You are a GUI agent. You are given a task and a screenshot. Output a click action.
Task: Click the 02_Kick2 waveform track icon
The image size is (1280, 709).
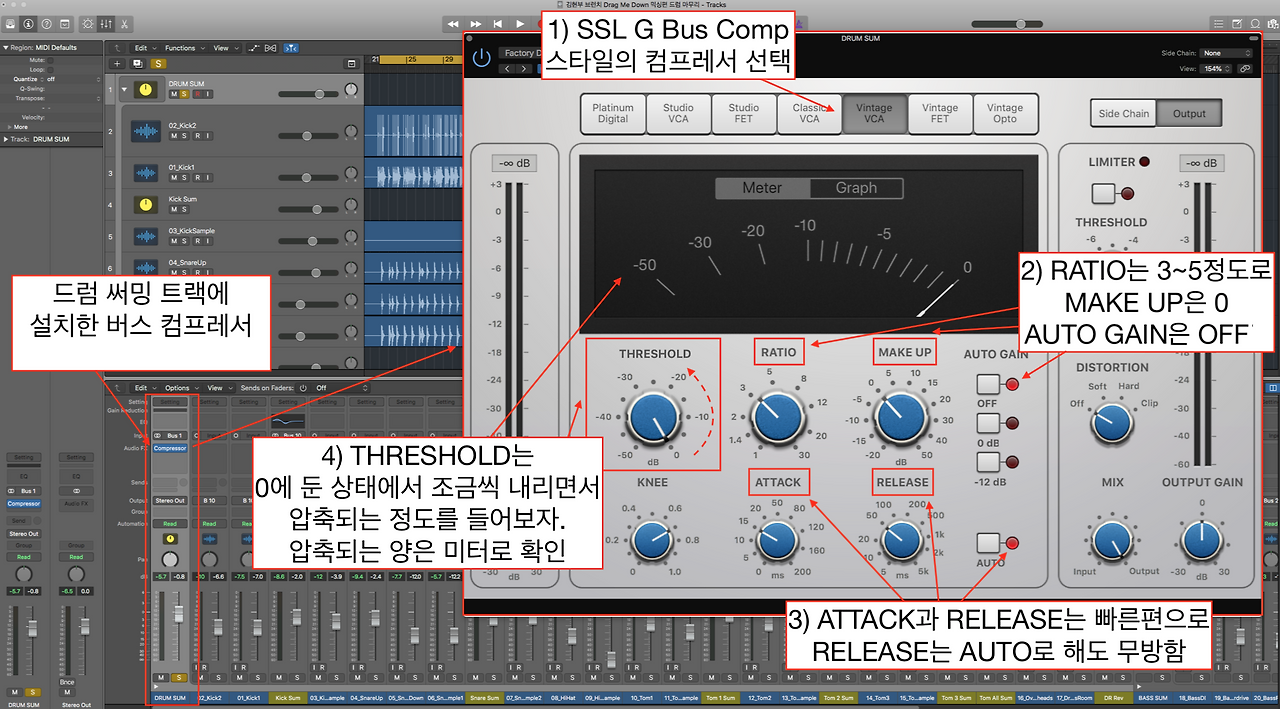147,131
